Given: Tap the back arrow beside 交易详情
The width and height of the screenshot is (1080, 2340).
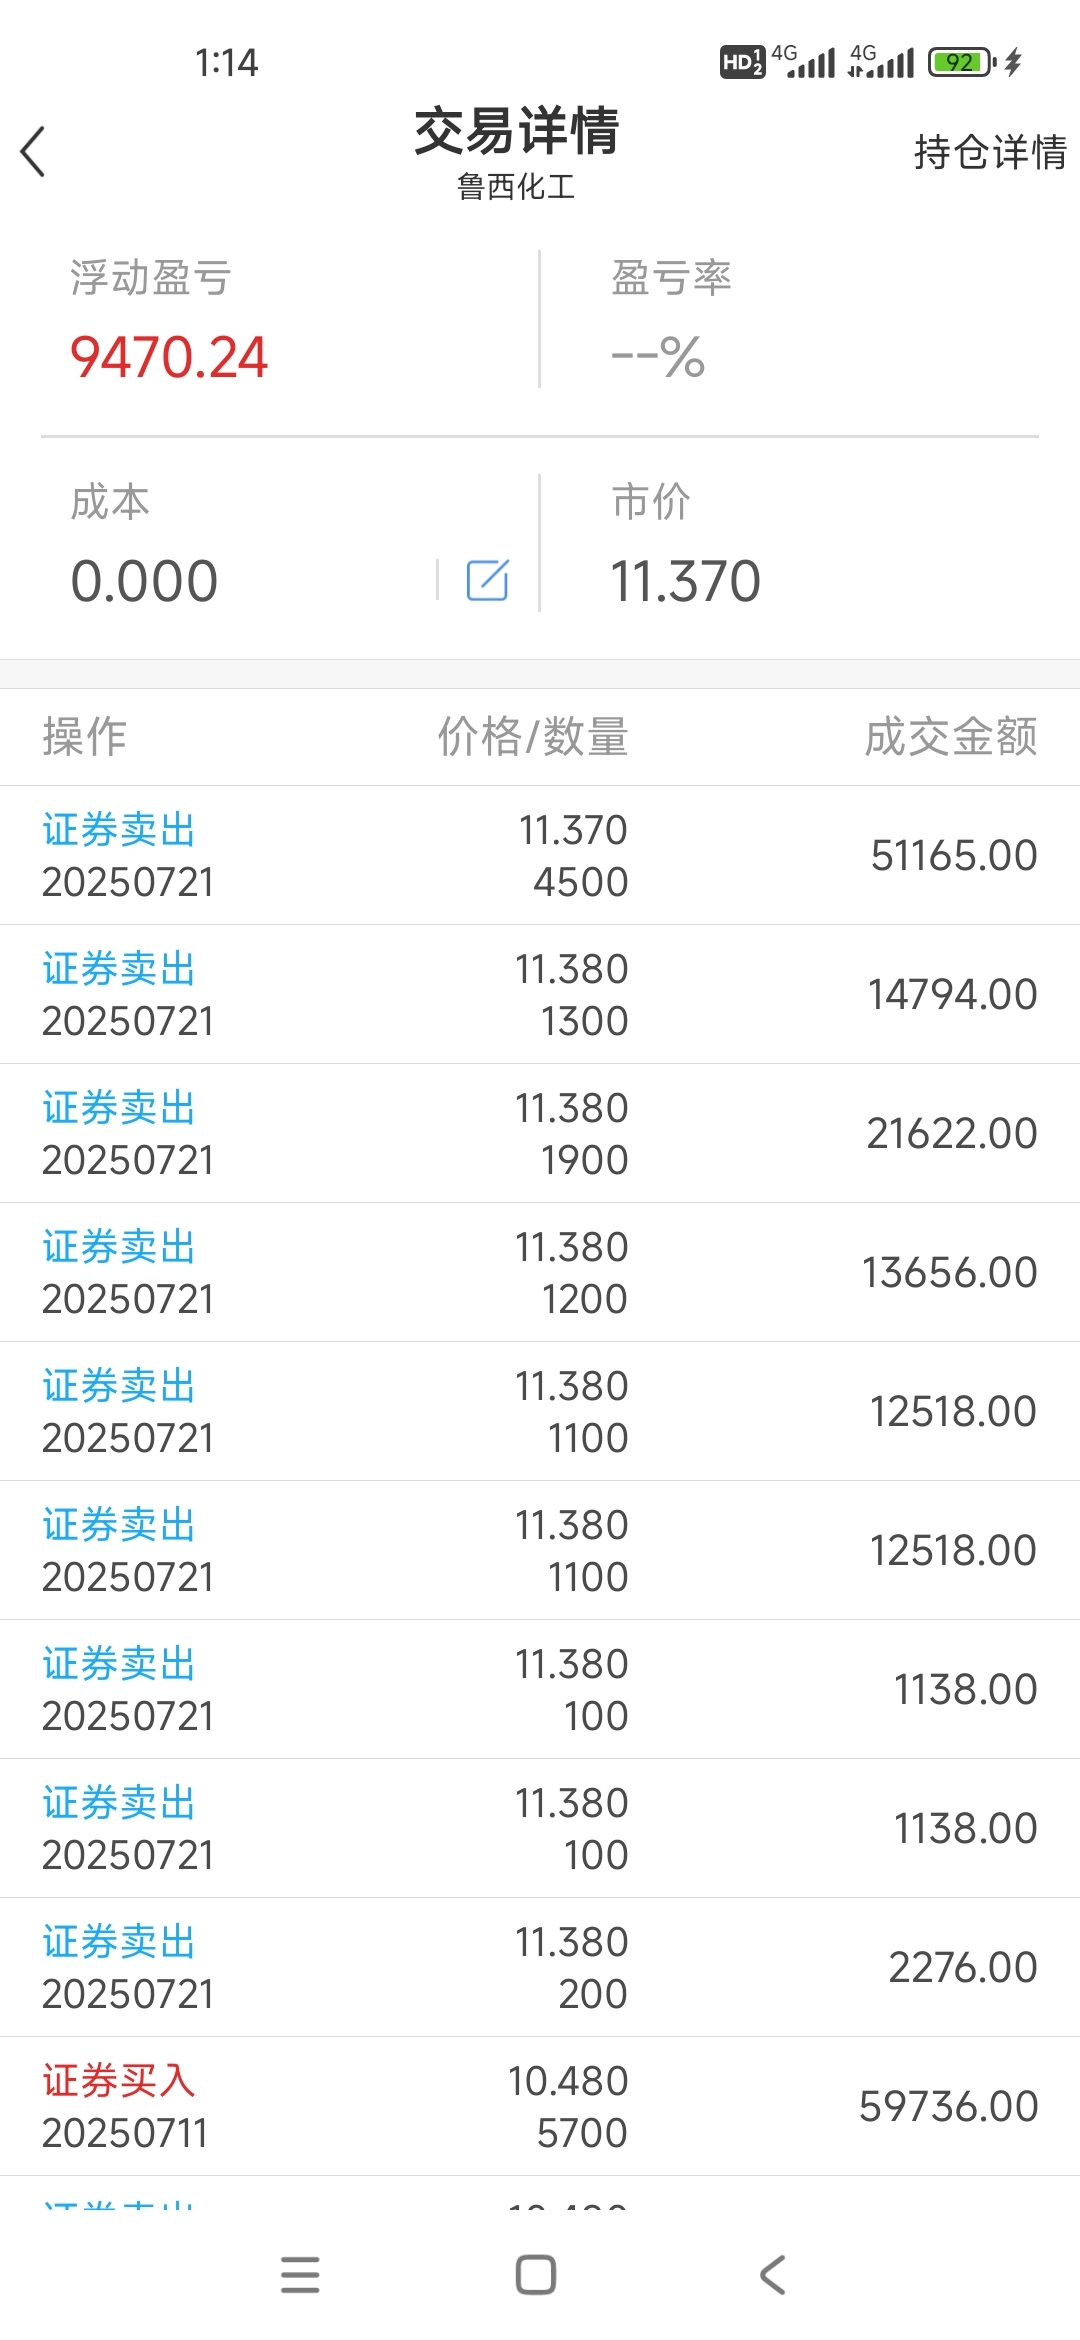Looking at the screenshot, I should point(33,152).
